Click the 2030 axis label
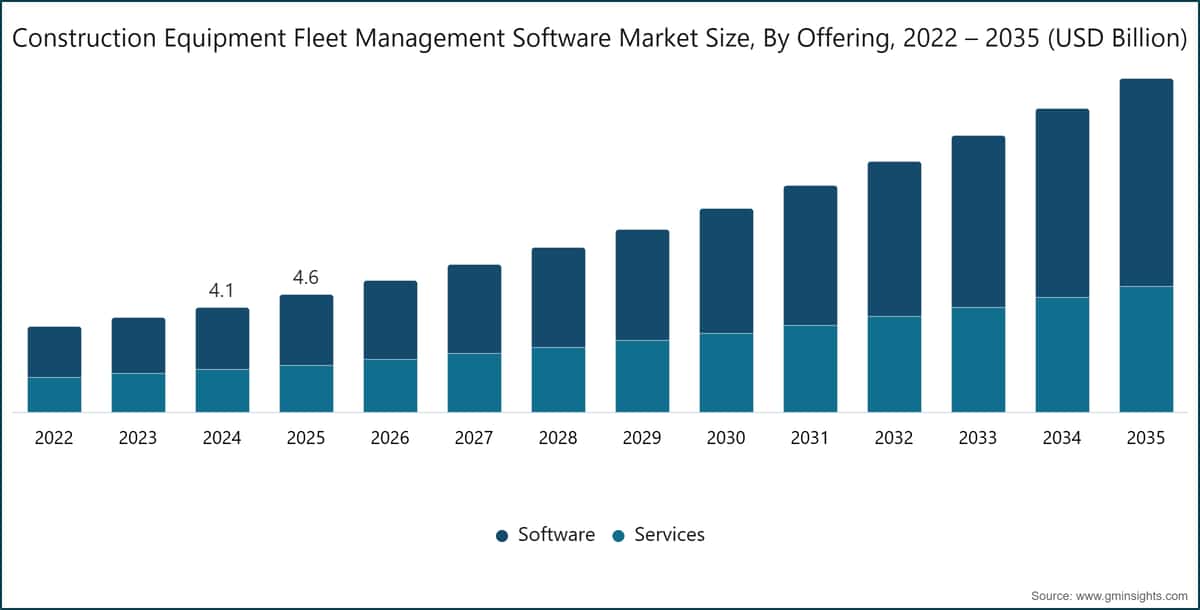The height and width of the screenshot is (610, 1200). coord(726,438)
